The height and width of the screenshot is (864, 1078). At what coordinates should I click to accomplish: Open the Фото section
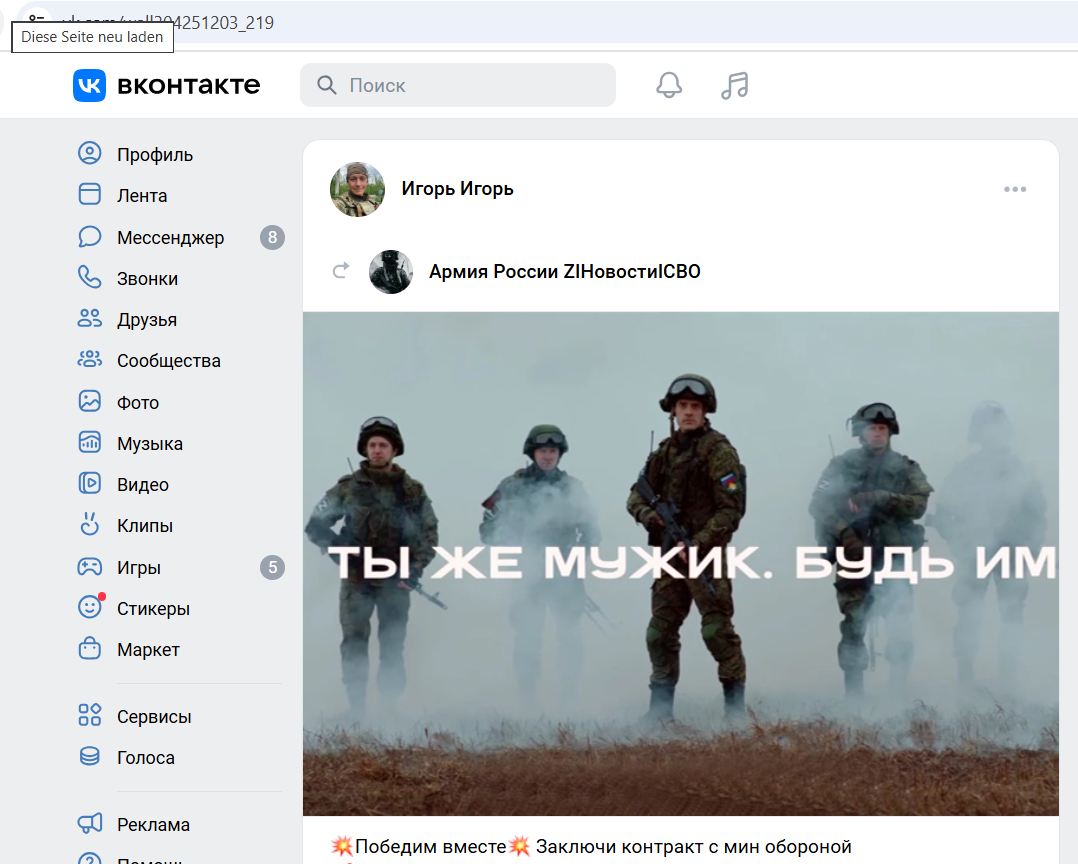pos(137,402)
